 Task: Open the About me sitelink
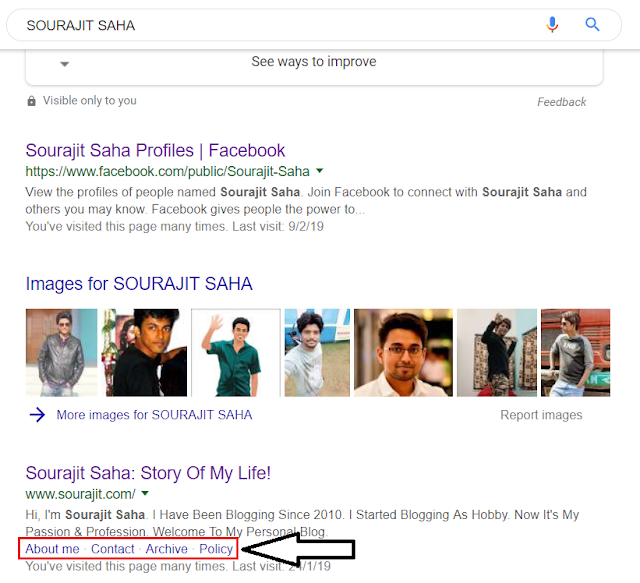click(x=52, y=549)
